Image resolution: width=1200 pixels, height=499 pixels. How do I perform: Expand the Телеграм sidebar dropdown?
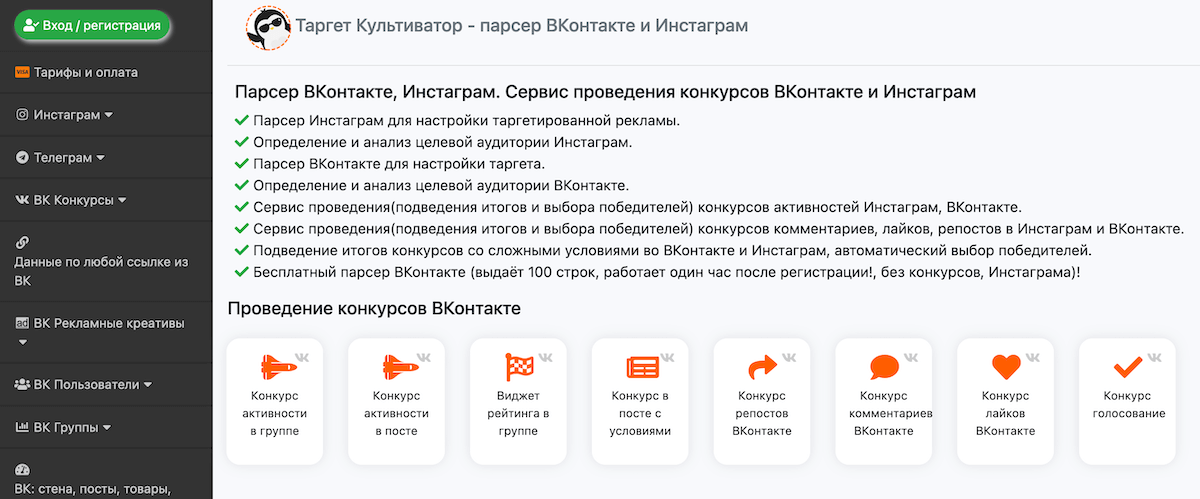(106, 158)
